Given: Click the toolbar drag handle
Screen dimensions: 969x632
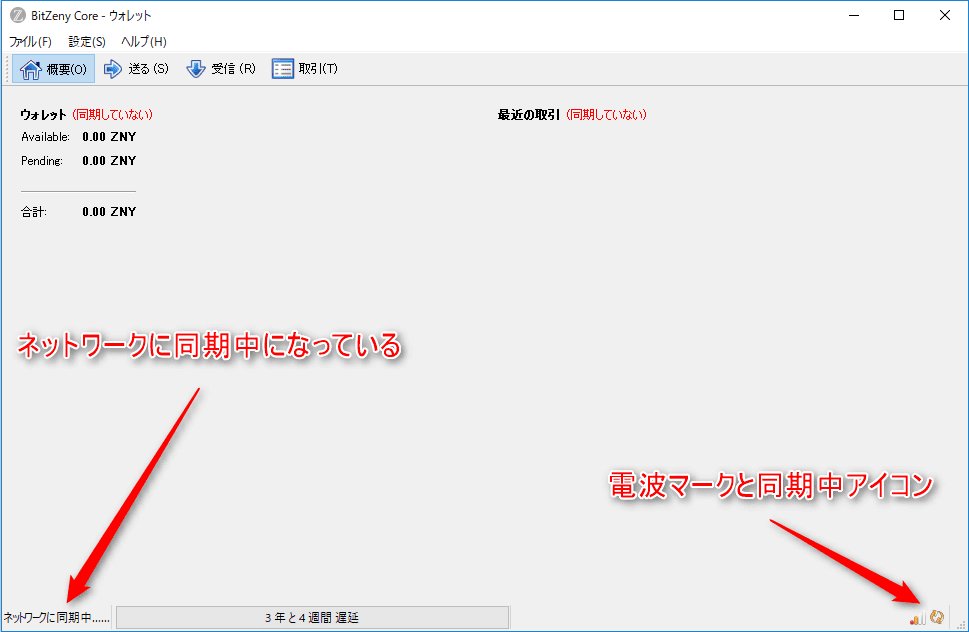Looking at the screenshot, I should (x=7, y=69).
